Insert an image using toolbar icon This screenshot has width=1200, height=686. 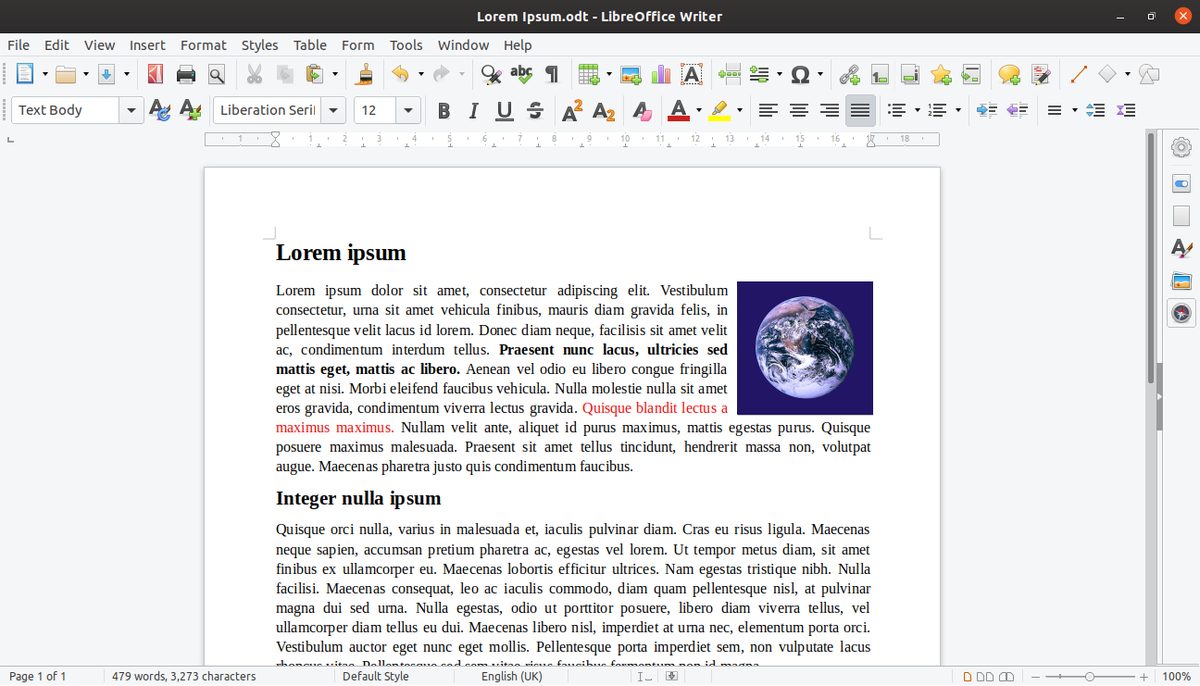(x=630, y=74)
